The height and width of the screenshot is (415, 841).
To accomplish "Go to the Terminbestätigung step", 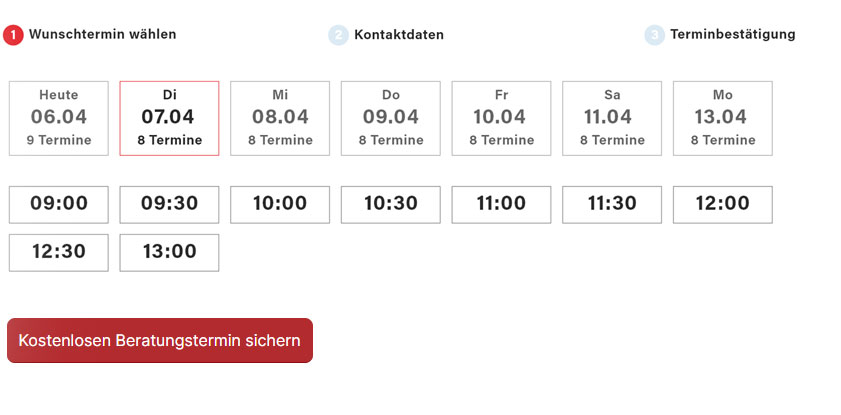I will (732, 34).
